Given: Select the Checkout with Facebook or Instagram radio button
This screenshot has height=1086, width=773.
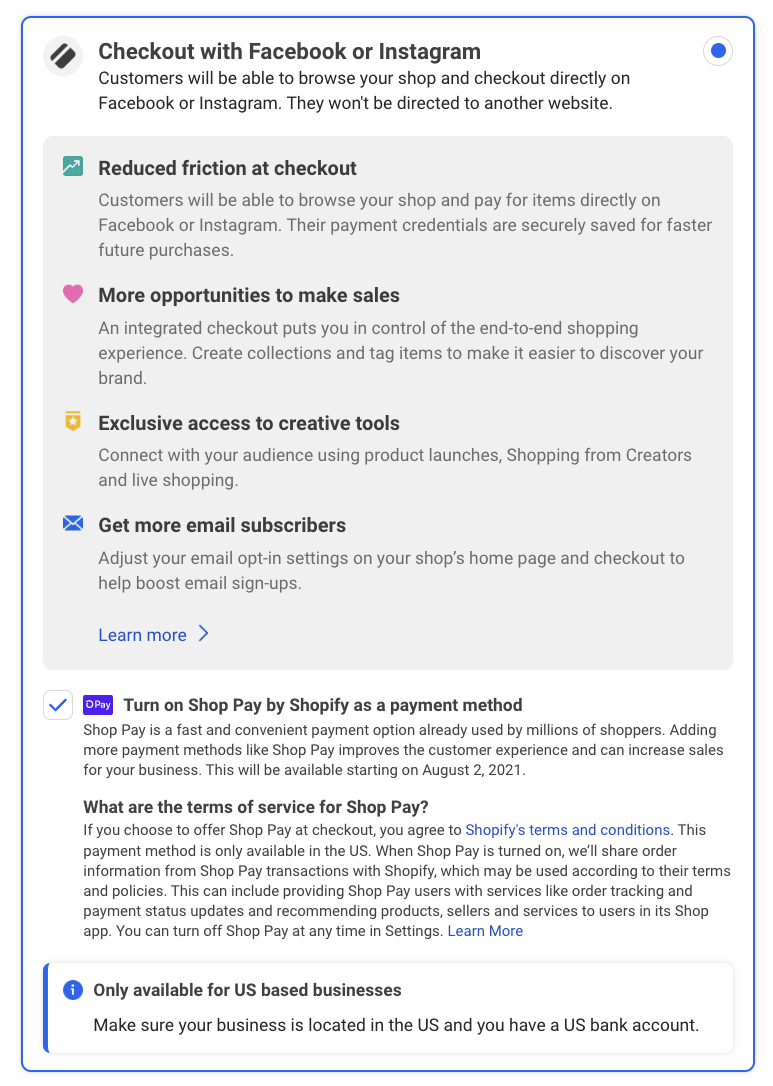Looking at the screenshot, I should click(x=717, y=51).
